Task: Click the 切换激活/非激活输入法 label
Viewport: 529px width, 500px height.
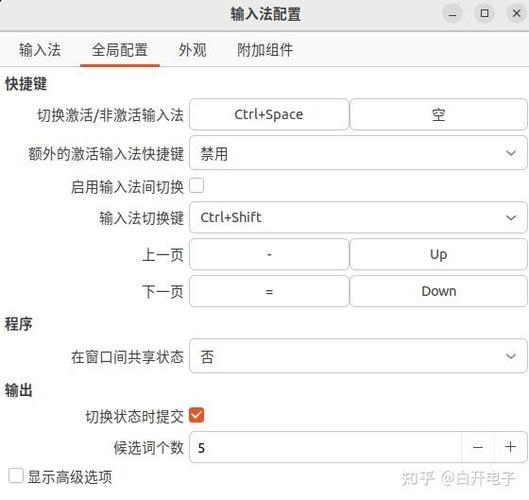Action: [x=110, y=115]
